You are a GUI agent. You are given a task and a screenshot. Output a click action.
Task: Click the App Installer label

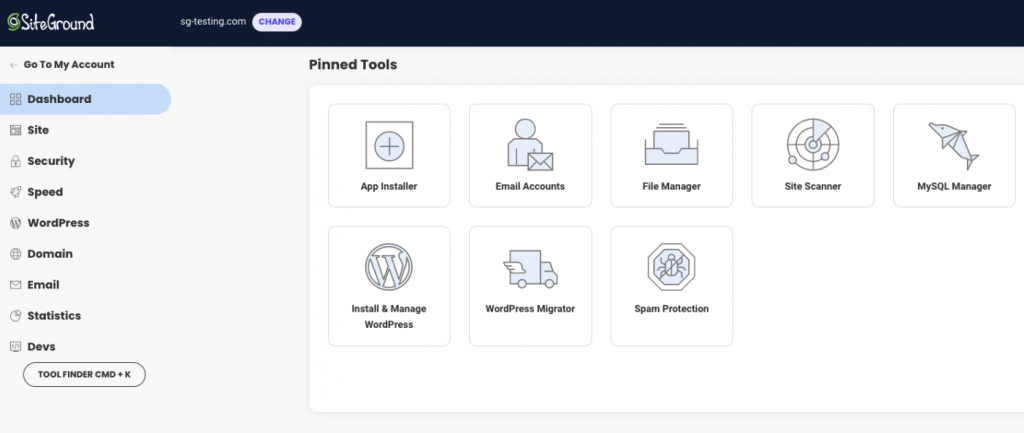coord(389,187)
